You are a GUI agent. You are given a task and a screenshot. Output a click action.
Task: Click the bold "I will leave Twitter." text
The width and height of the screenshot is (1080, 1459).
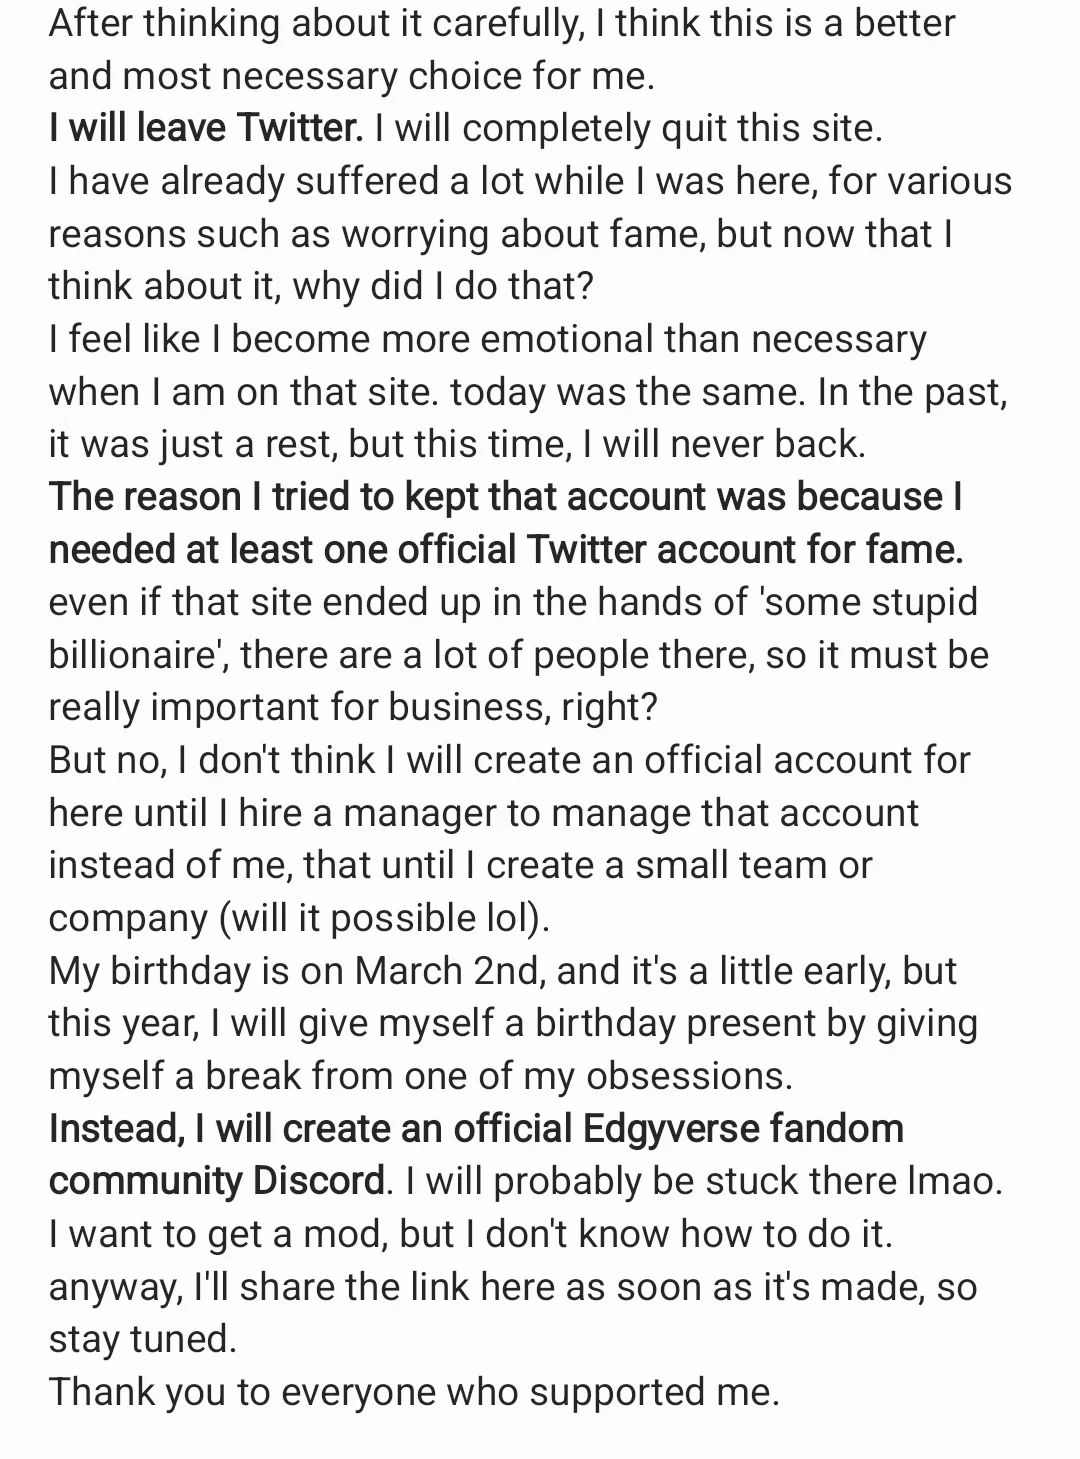tap(205, 128)
